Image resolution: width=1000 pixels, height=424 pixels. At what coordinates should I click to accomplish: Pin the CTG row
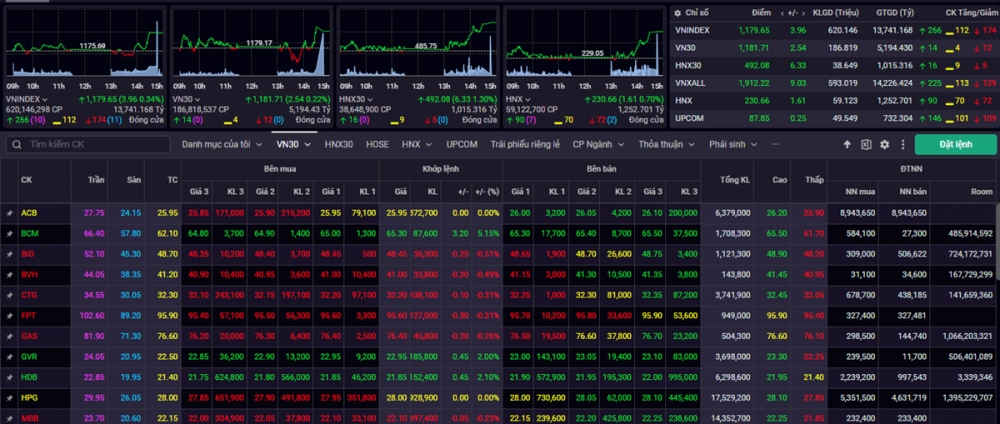click(x=9, y=295)
